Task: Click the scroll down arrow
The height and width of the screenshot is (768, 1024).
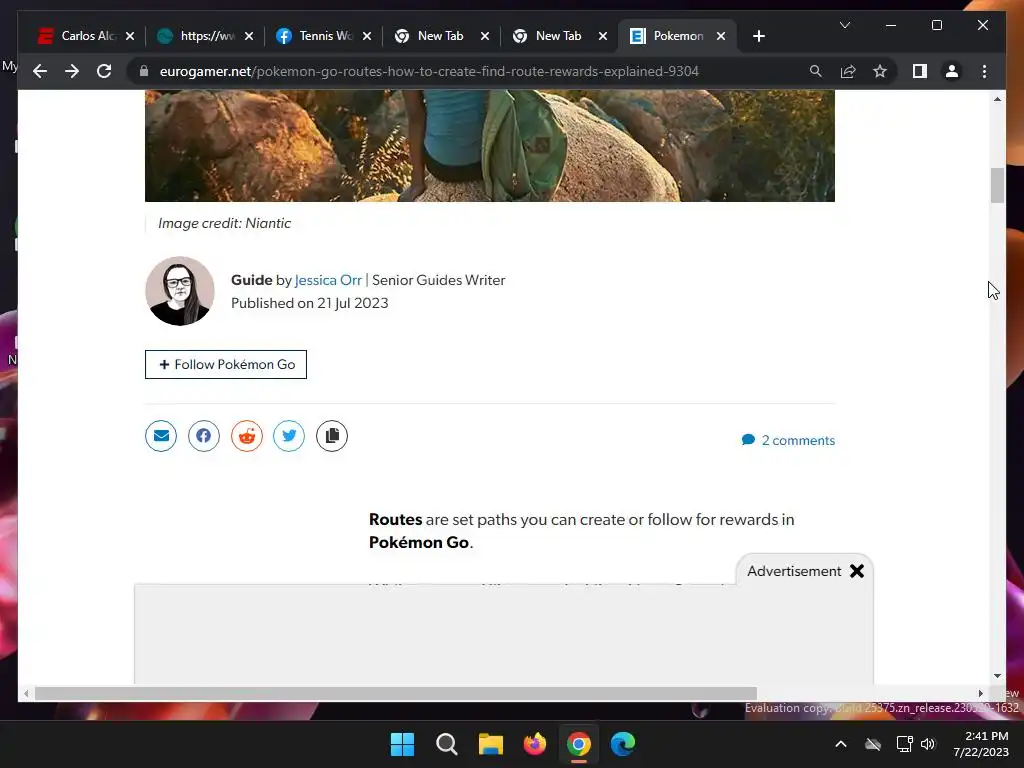Action: pos(997,676)
